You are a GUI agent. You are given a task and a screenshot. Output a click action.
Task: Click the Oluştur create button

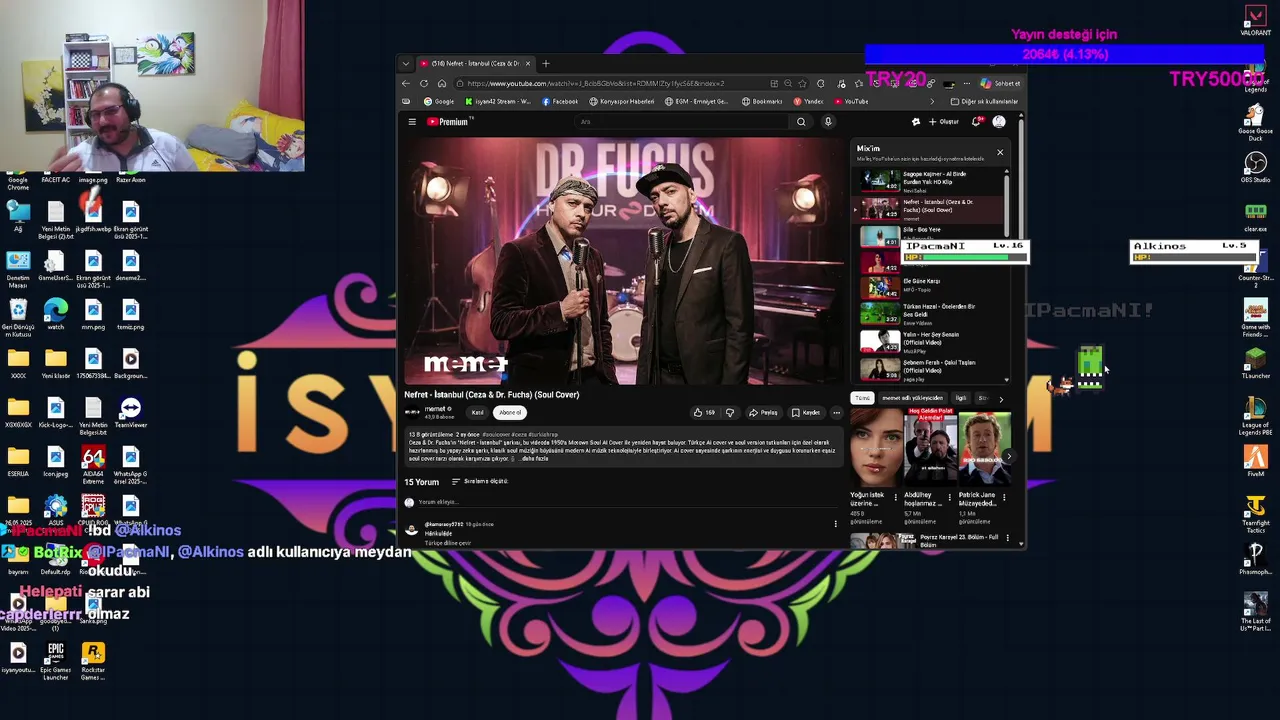coord(944,122)
